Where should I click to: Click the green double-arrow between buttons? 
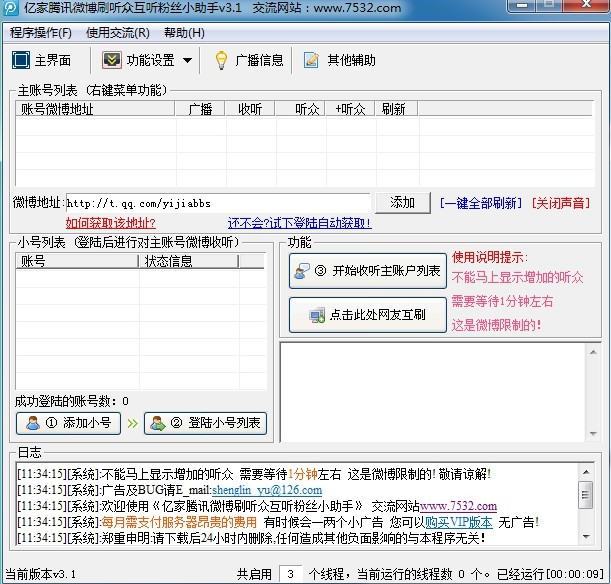(132, 423)
